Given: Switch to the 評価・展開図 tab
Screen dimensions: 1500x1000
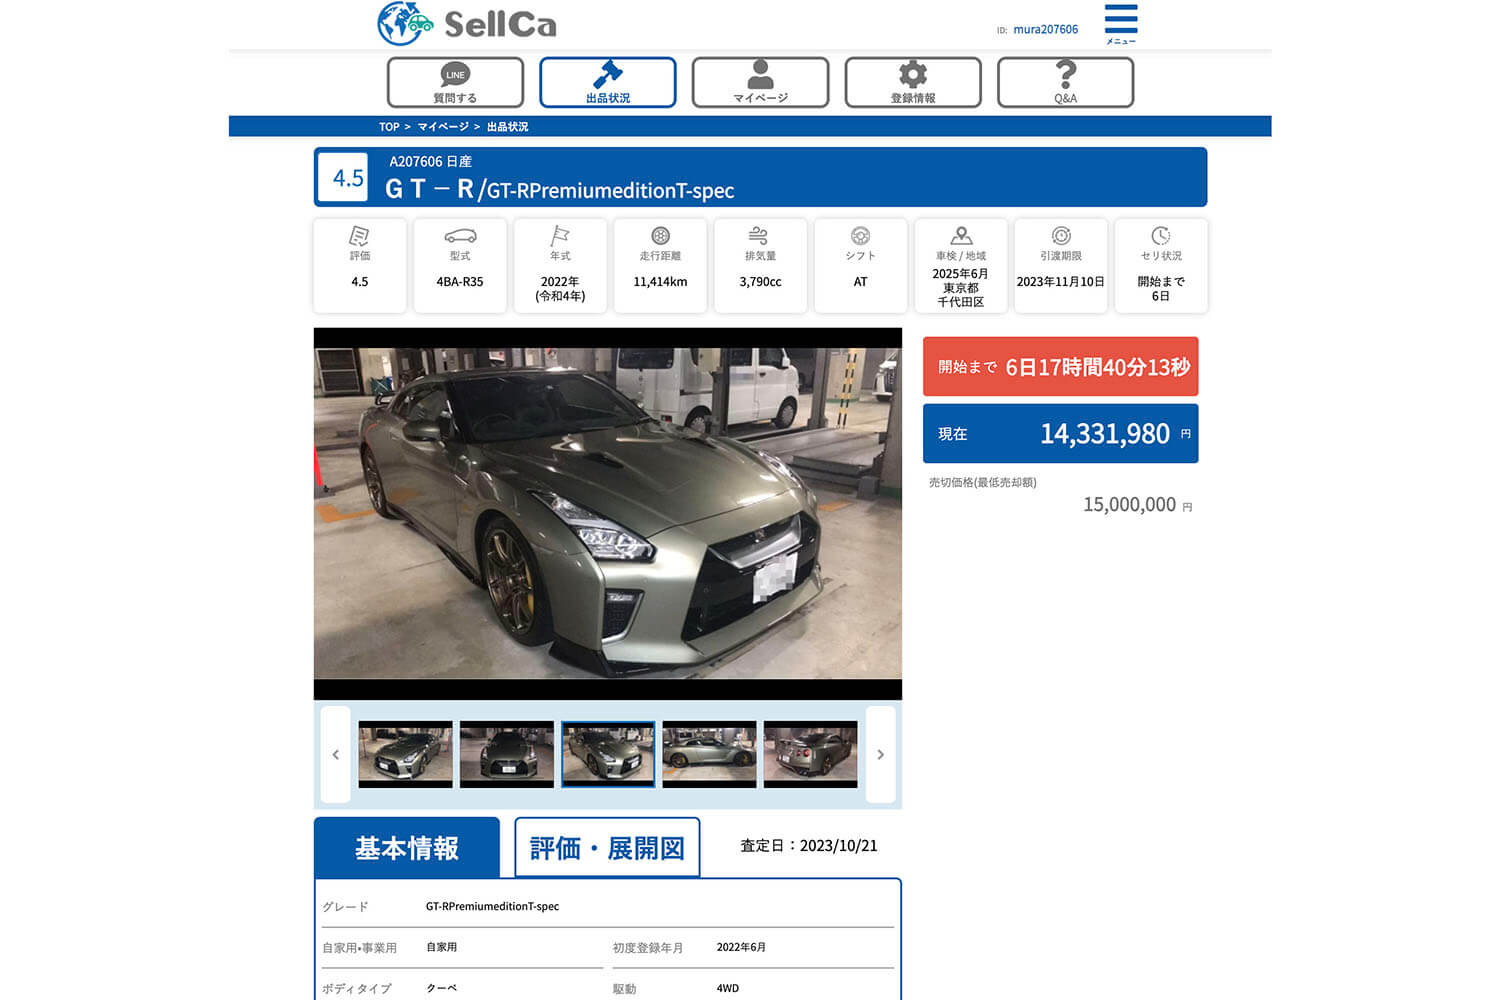Looking at the screenshot, I should pos(607,848).
